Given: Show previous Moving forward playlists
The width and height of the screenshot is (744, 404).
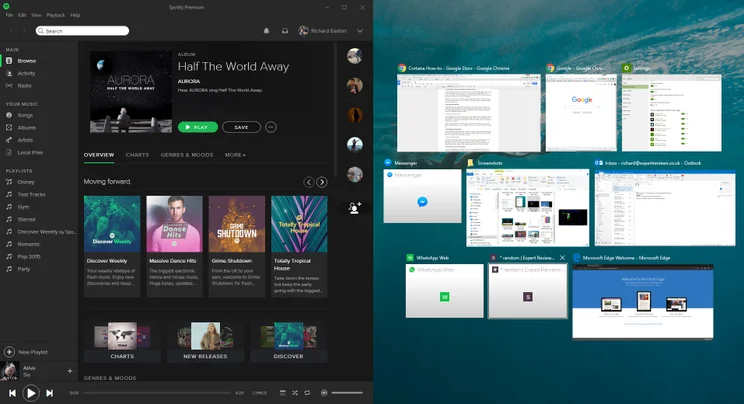Looking at the screenshot, I should pyautogui.click(x=308, y=182).
